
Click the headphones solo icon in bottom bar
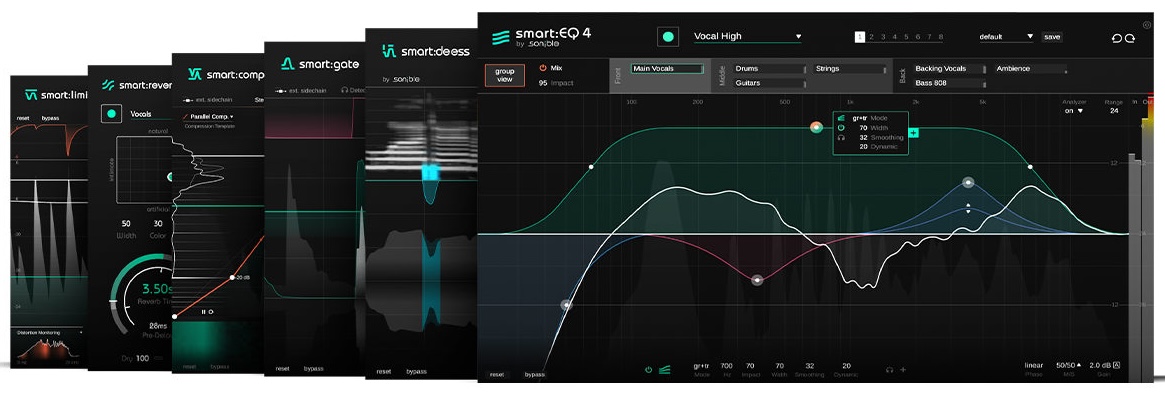(x=889, y=369)
